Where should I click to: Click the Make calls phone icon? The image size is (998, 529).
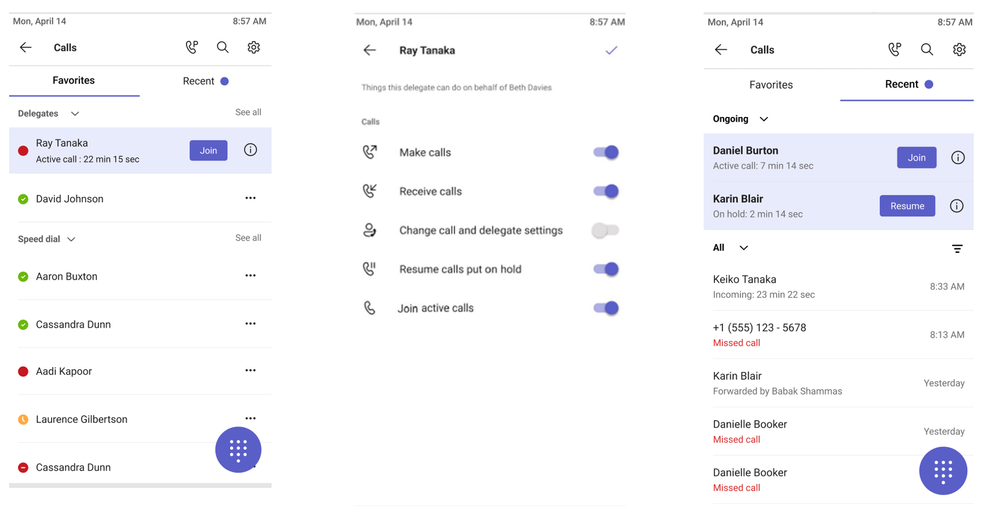click(x=370, y=152)
